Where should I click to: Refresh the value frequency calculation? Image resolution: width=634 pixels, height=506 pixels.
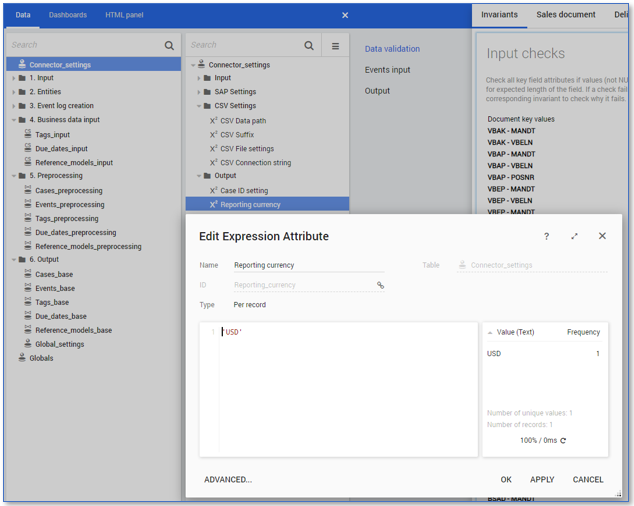(x=563, y=441)
